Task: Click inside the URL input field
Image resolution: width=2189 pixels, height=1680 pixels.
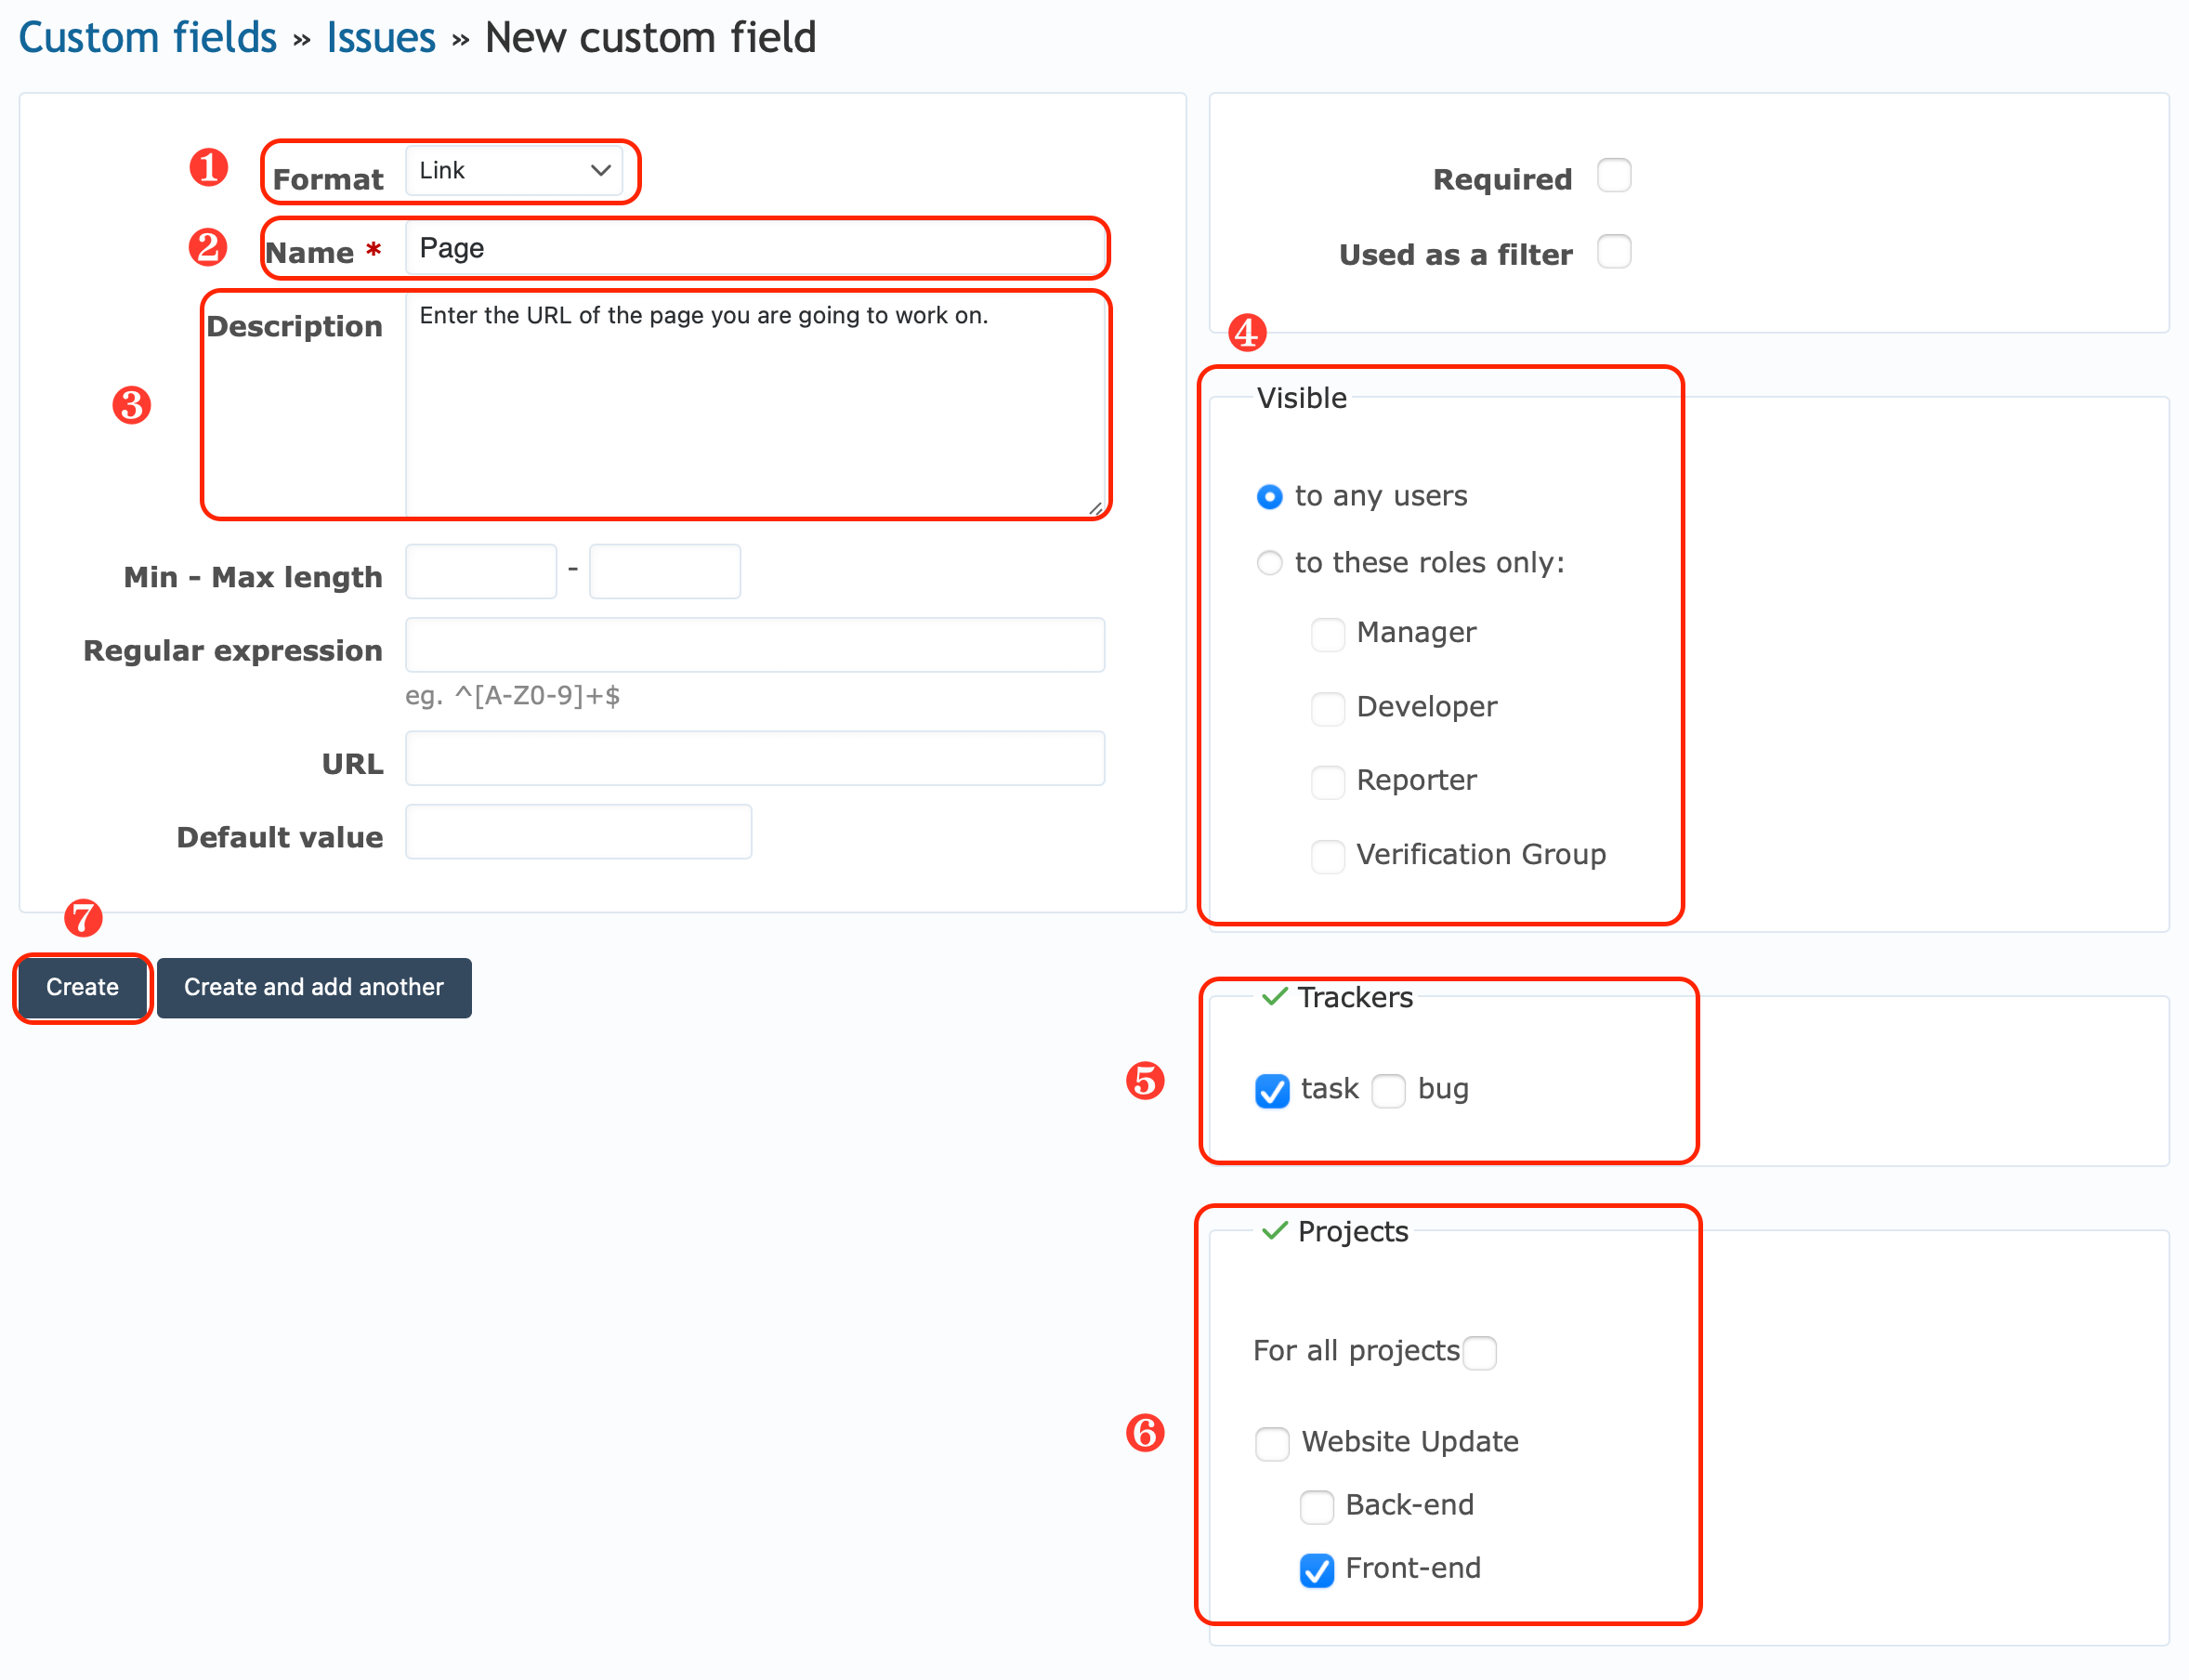Action: click(754, 758)
